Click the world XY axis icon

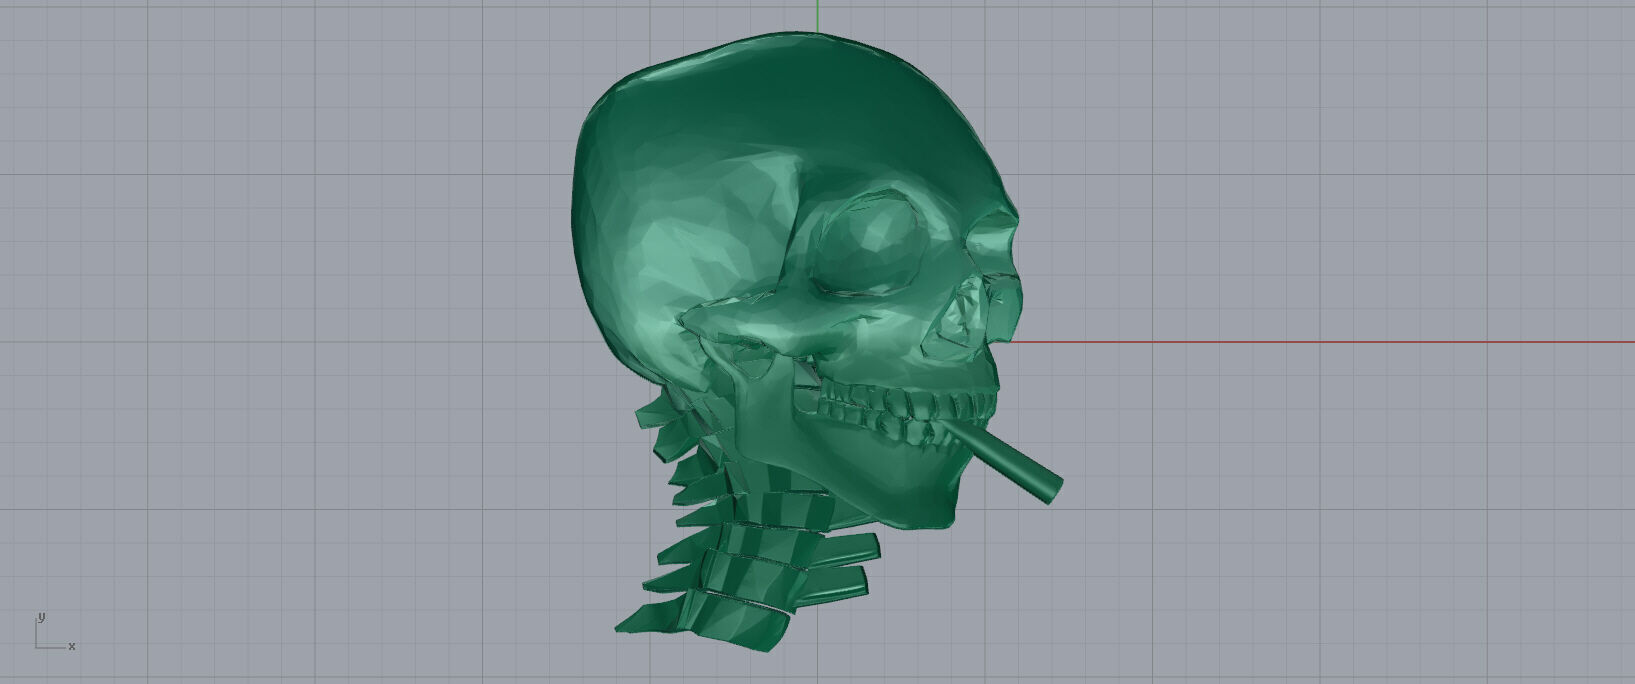pos(55,633)
